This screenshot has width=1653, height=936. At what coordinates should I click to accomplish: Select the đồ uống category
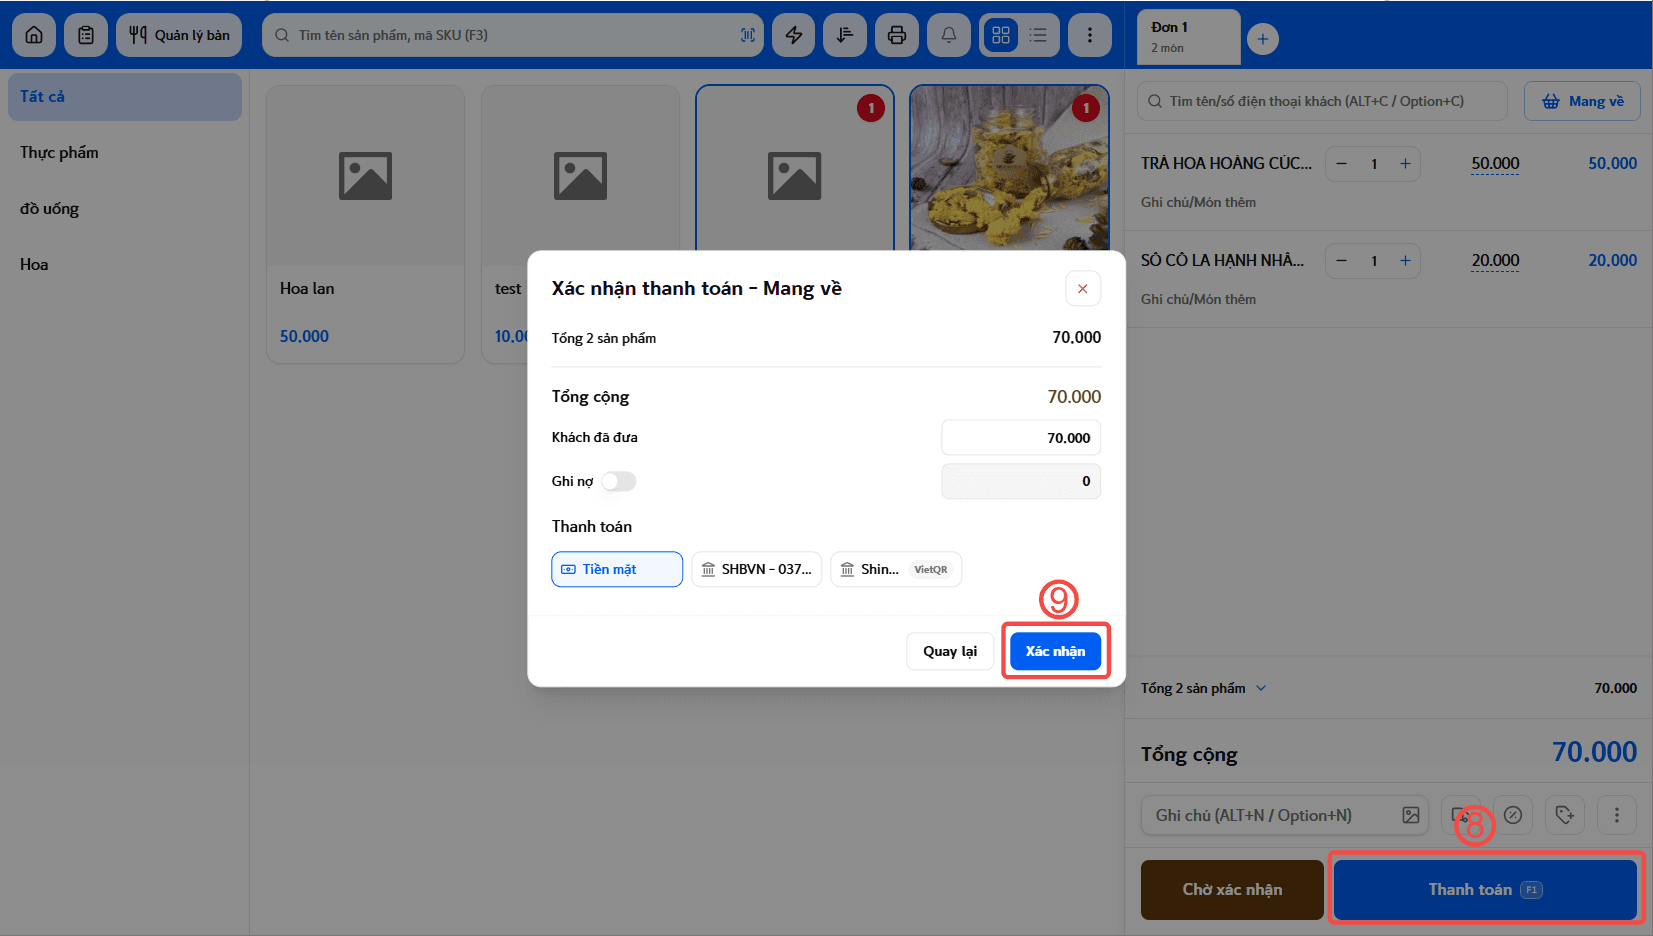coord(125,209)
